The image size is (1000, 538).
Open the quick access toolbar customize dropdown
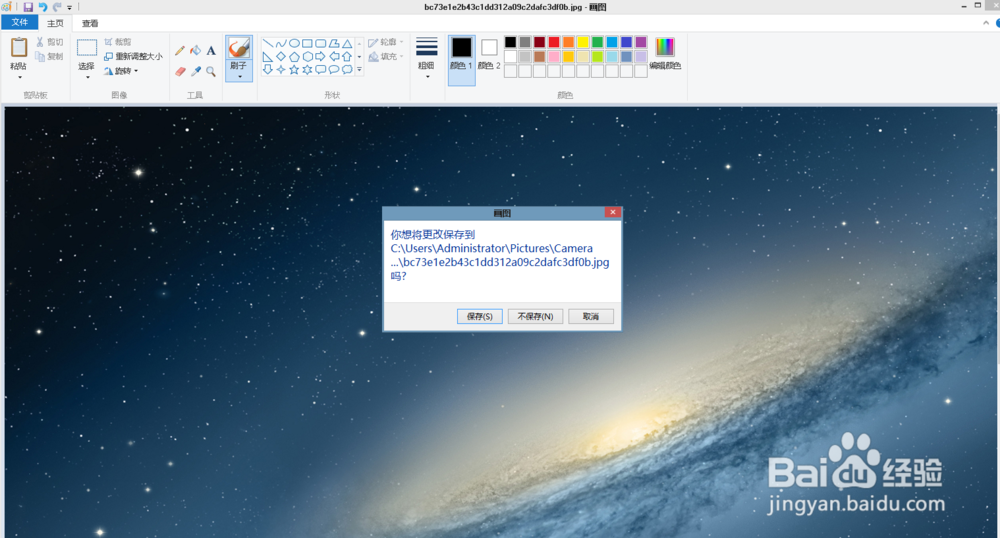click(x=70, y=8)
